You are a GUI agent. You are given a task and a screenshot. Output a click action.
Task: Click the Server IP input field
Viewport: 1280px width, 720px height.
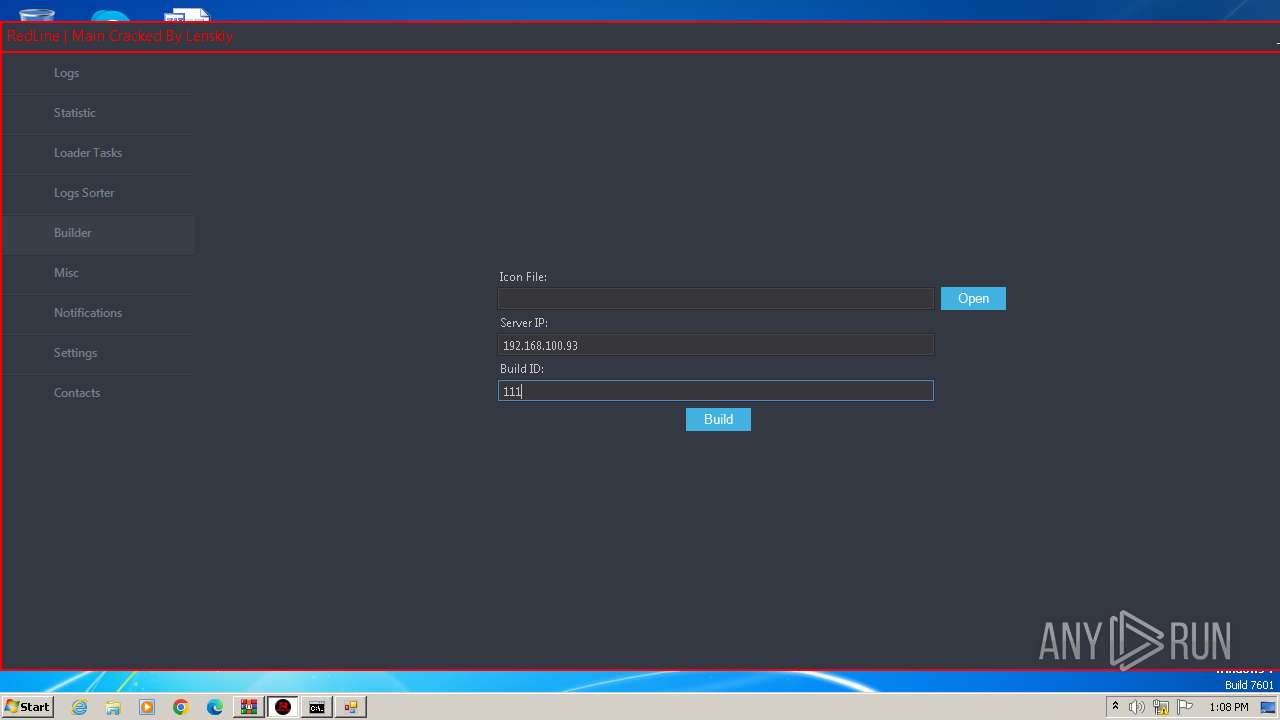[716, 345]
